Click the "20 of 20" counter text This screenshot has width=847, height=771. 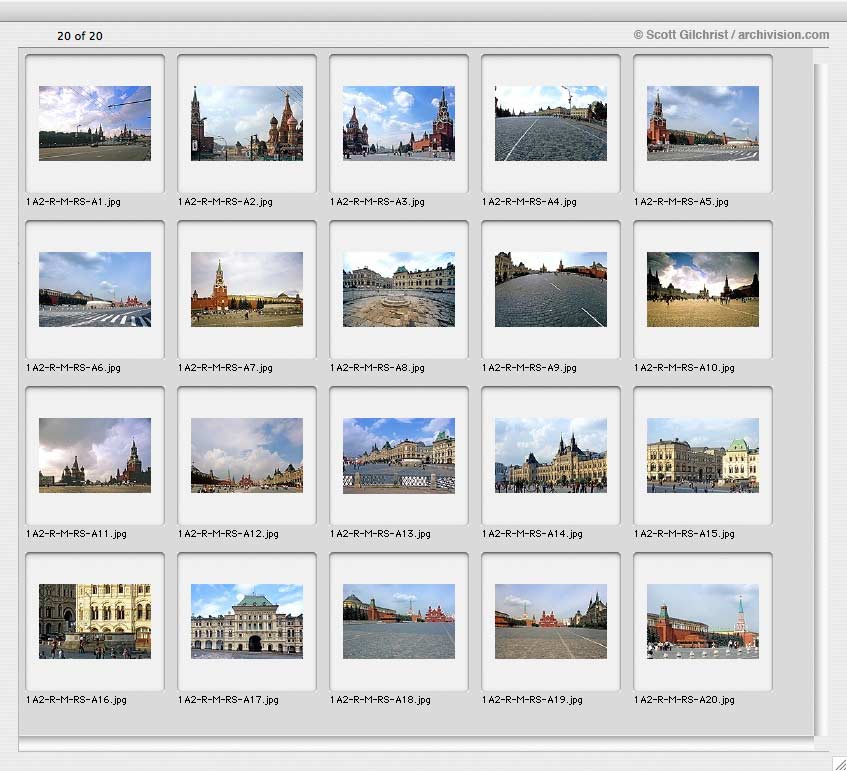pyautogui.click(x=80, y=36)
